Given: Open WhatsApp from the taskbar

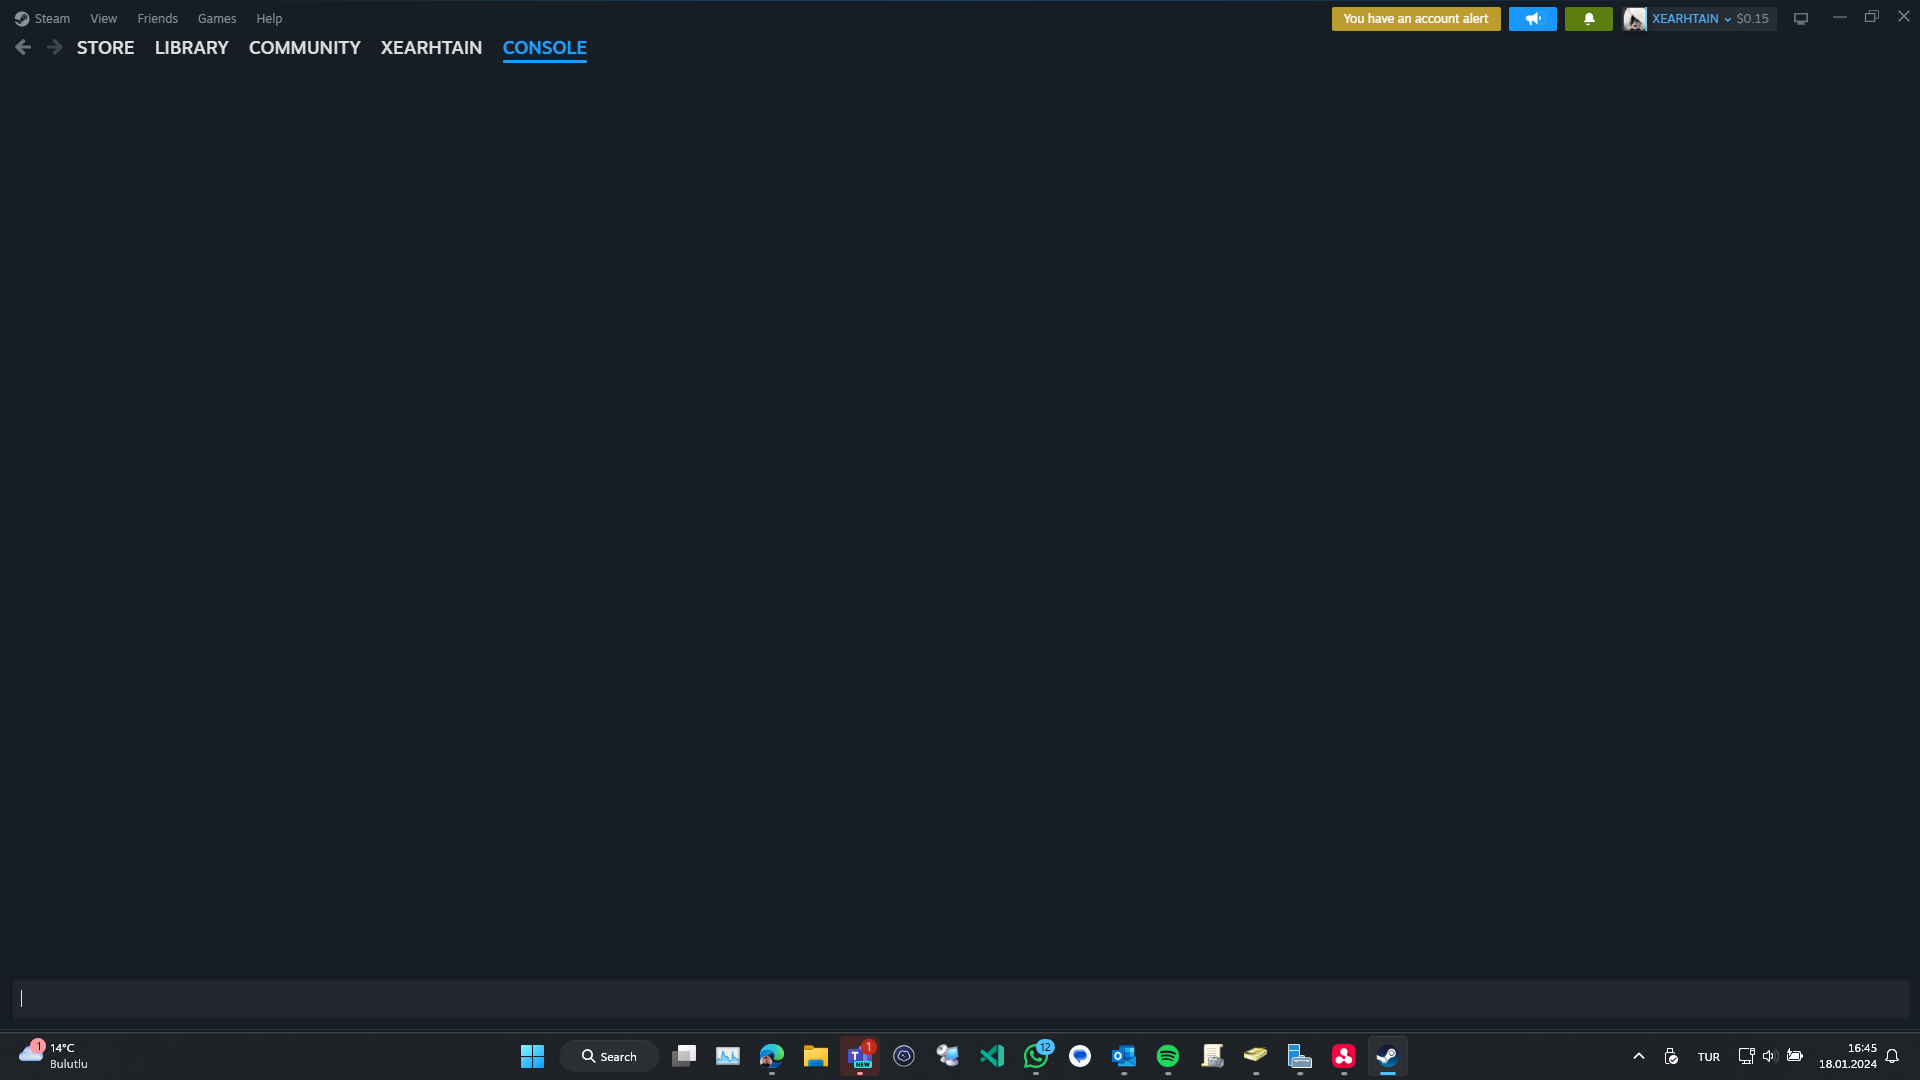Looking at the screenshot, I should point(1035,1056).
